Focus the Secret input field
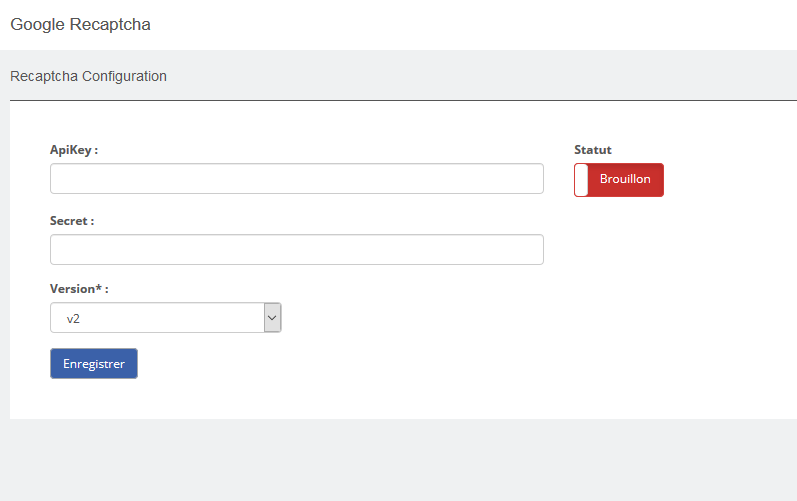Screen dimensions: 797x501 (297, 249)
